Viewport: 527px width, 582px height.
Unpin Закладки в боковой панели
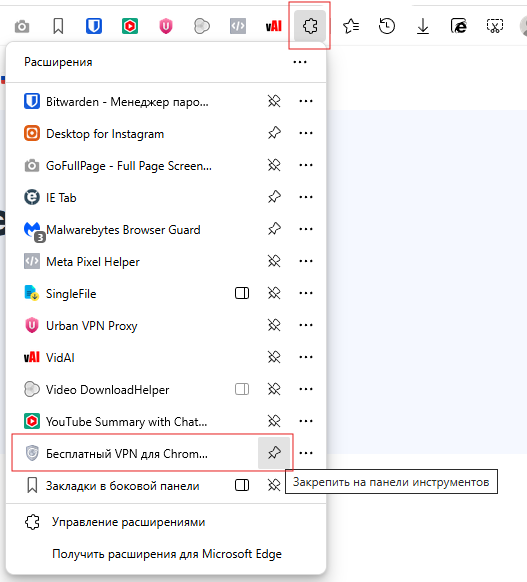tap(274, 485)
